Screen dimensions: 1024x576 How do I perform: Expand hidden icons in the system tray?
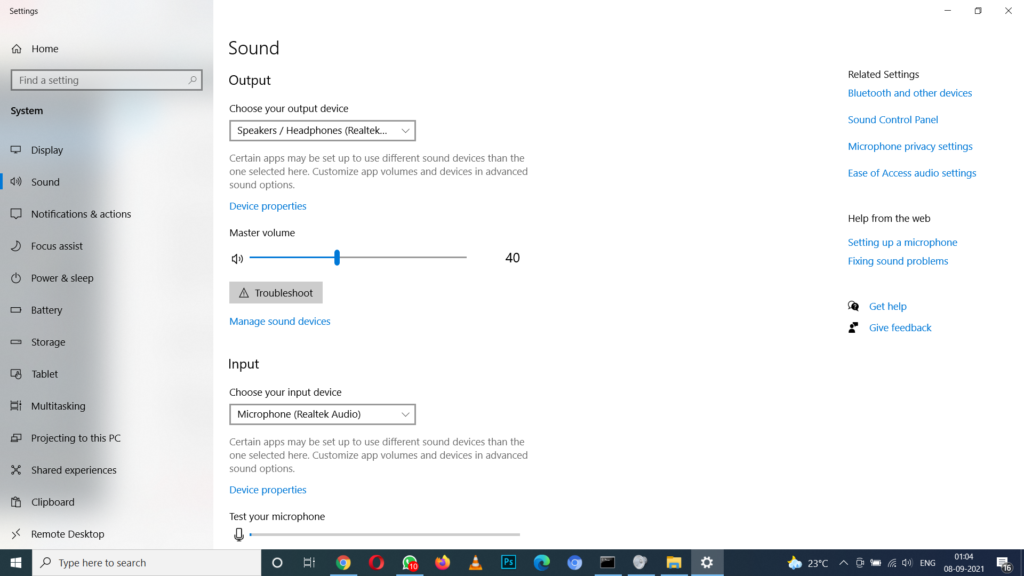coord(843,562)
